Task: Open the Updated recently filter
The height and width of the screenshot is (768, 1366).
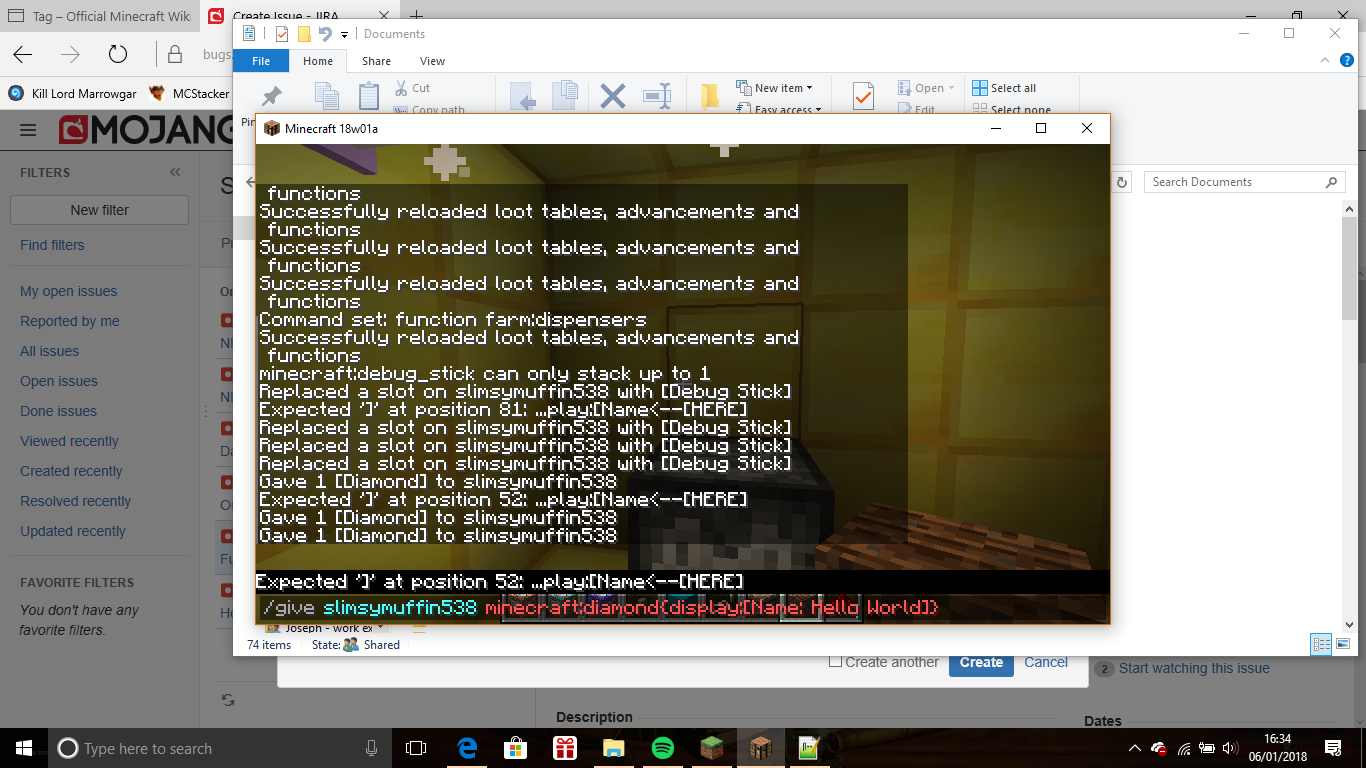Action: click(x=73, y=531)
